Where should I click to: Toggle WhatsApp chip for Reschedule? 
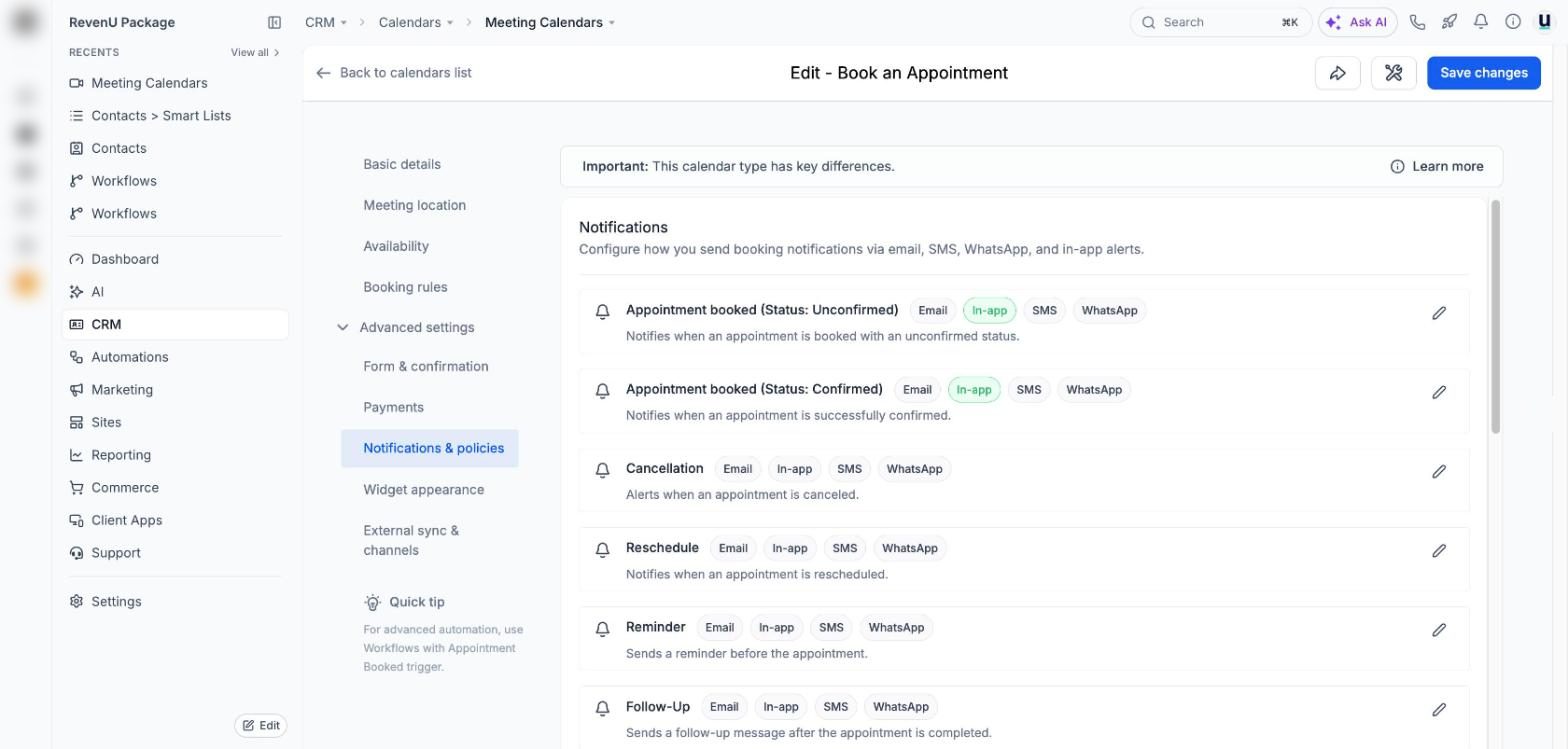(x=910, y=548)
